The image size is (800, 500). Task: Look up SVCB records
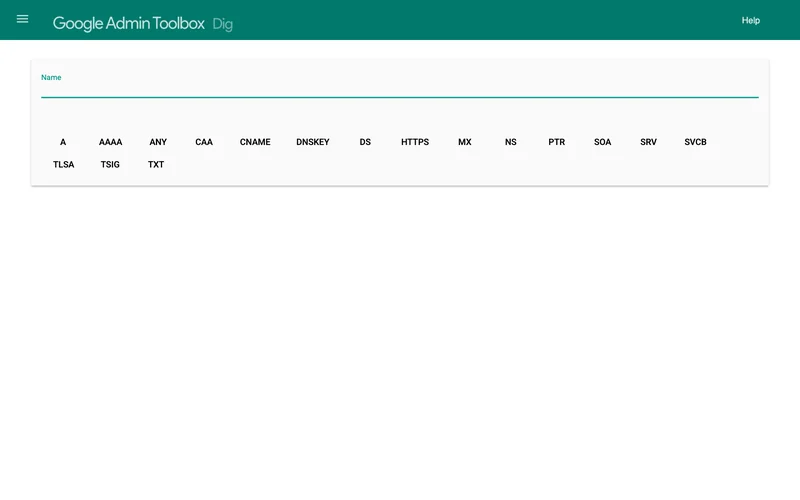(695, 142)
